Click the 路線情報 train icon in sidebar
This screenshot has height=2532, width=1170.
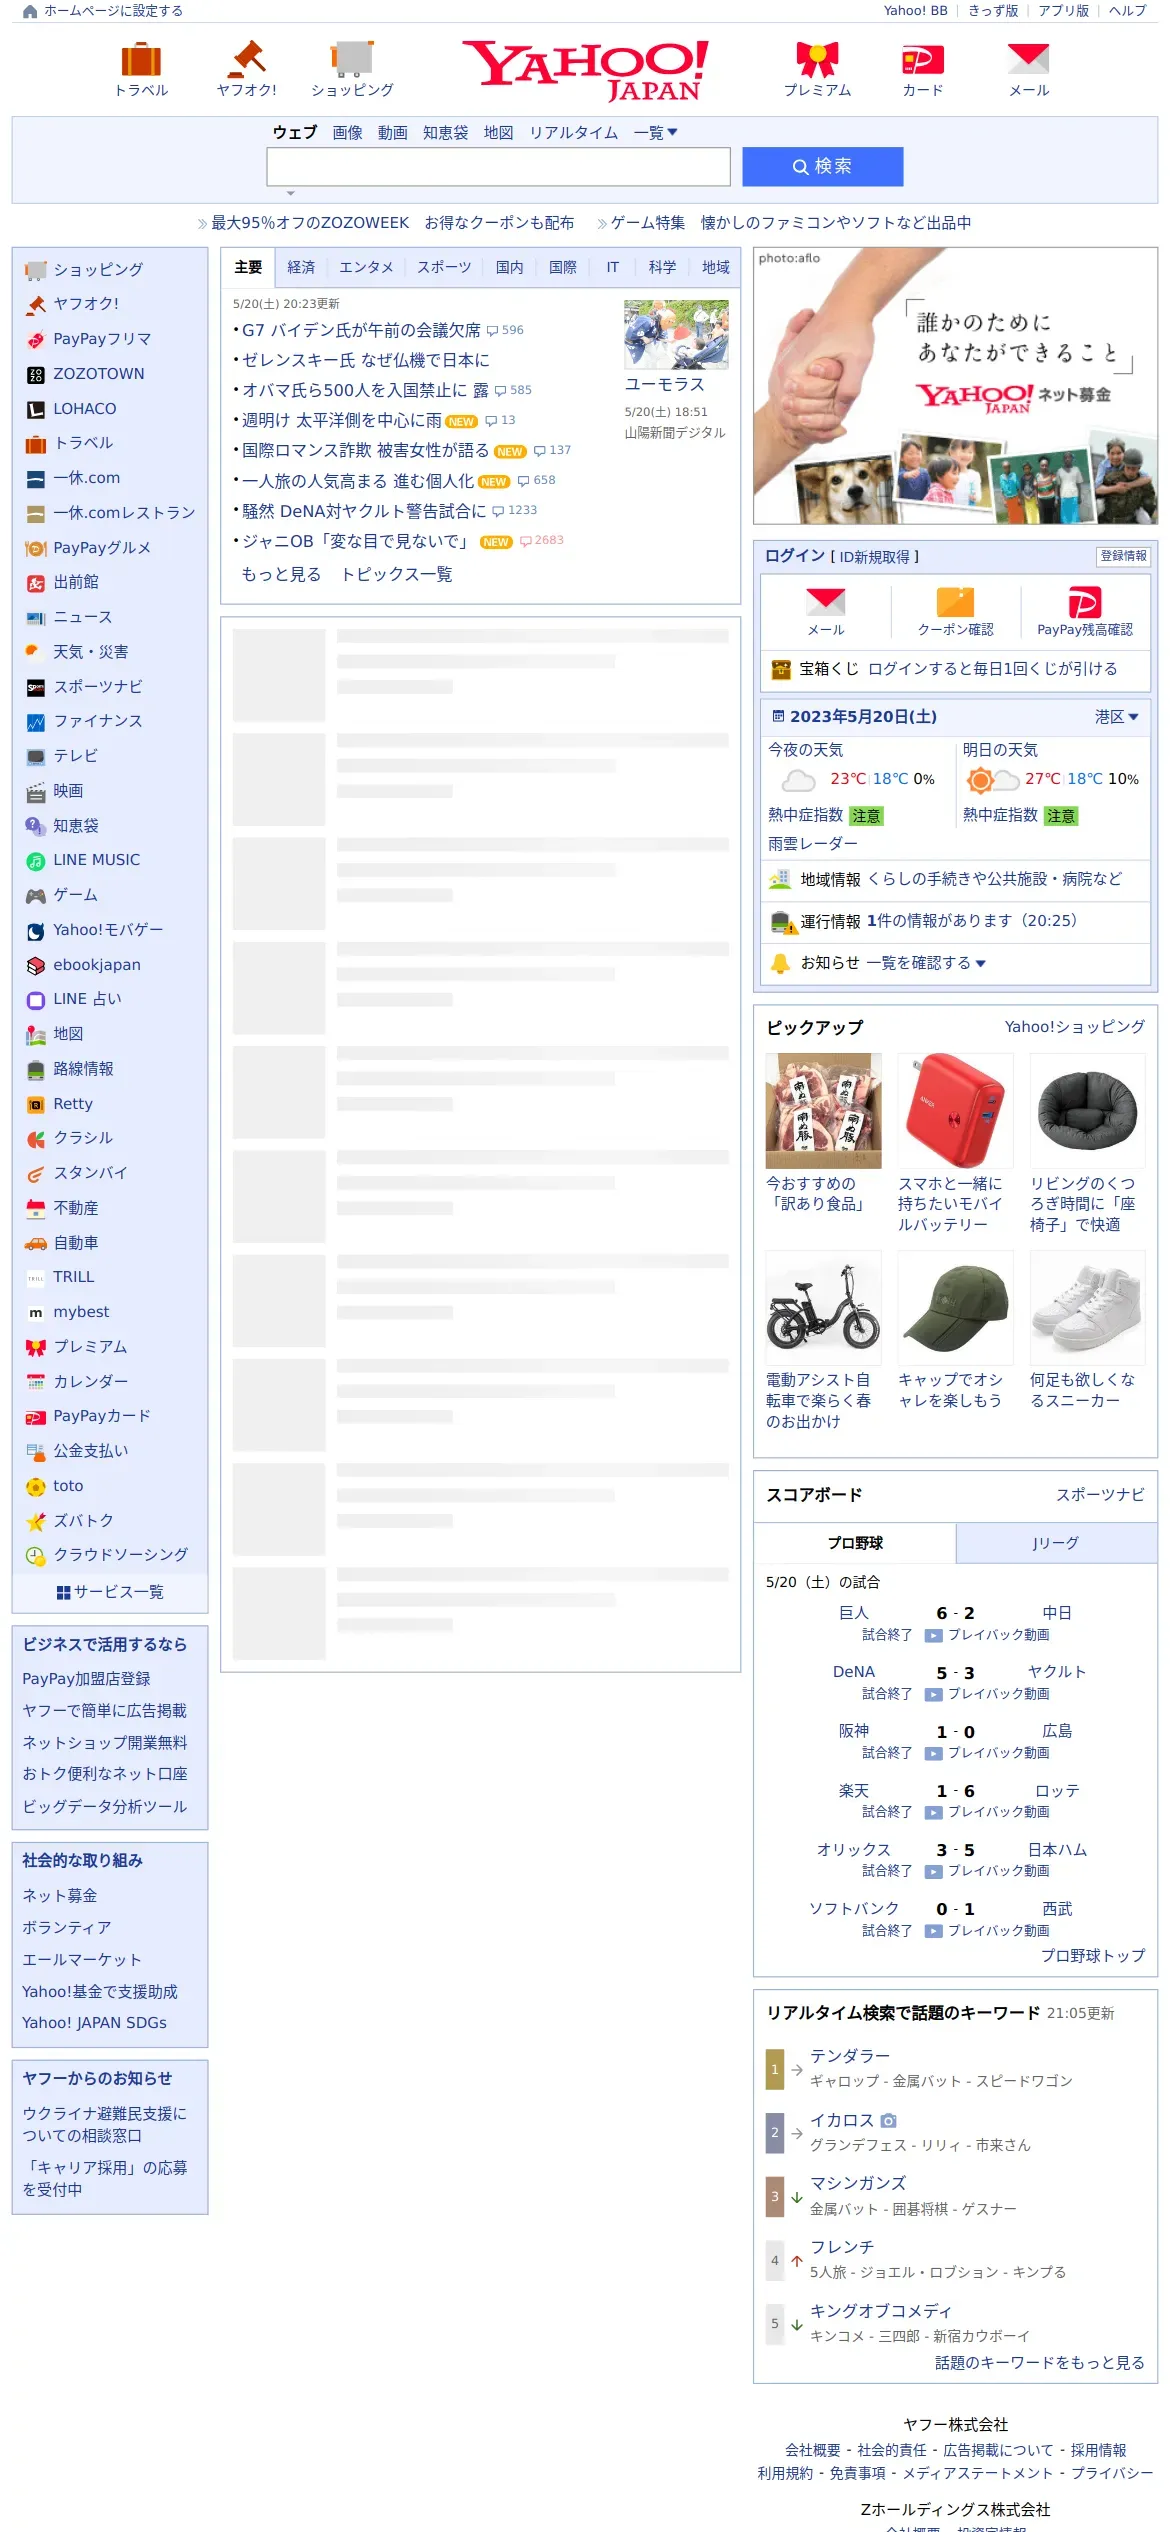(x=36, y=1070)
